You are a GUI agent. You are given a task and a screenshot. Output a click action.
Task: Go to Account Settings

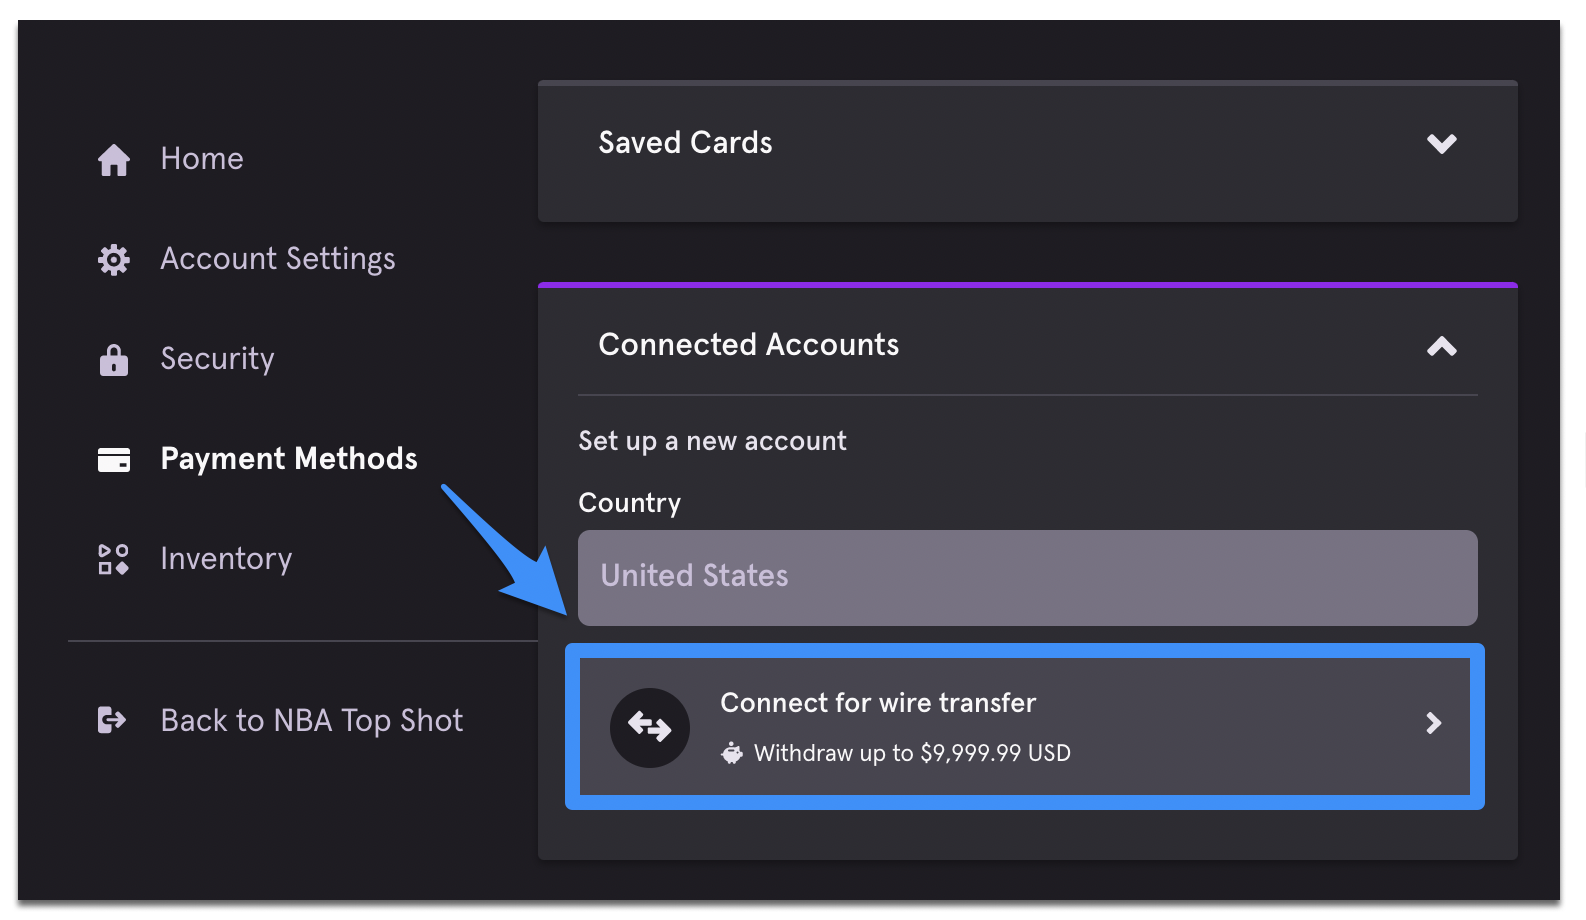[278, 259]
